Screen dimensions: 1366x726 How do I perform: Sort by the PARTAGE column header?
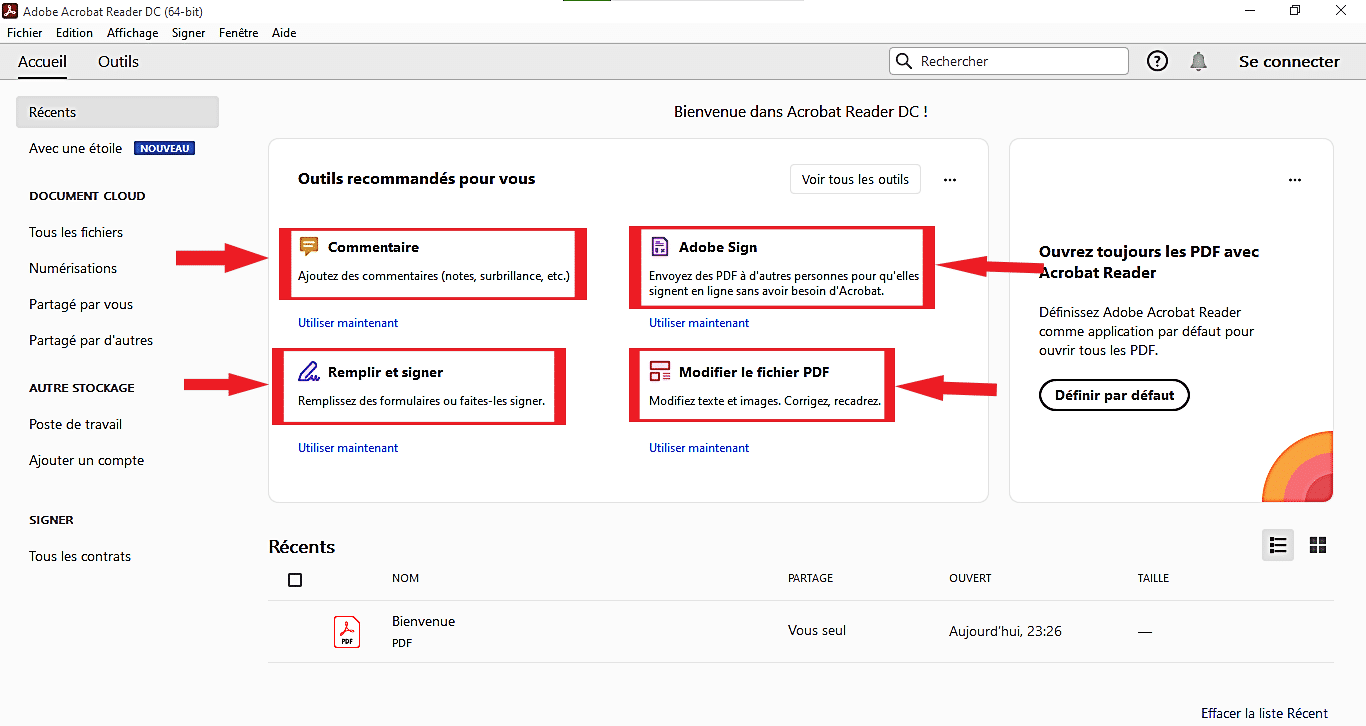(x=810, y=578)
